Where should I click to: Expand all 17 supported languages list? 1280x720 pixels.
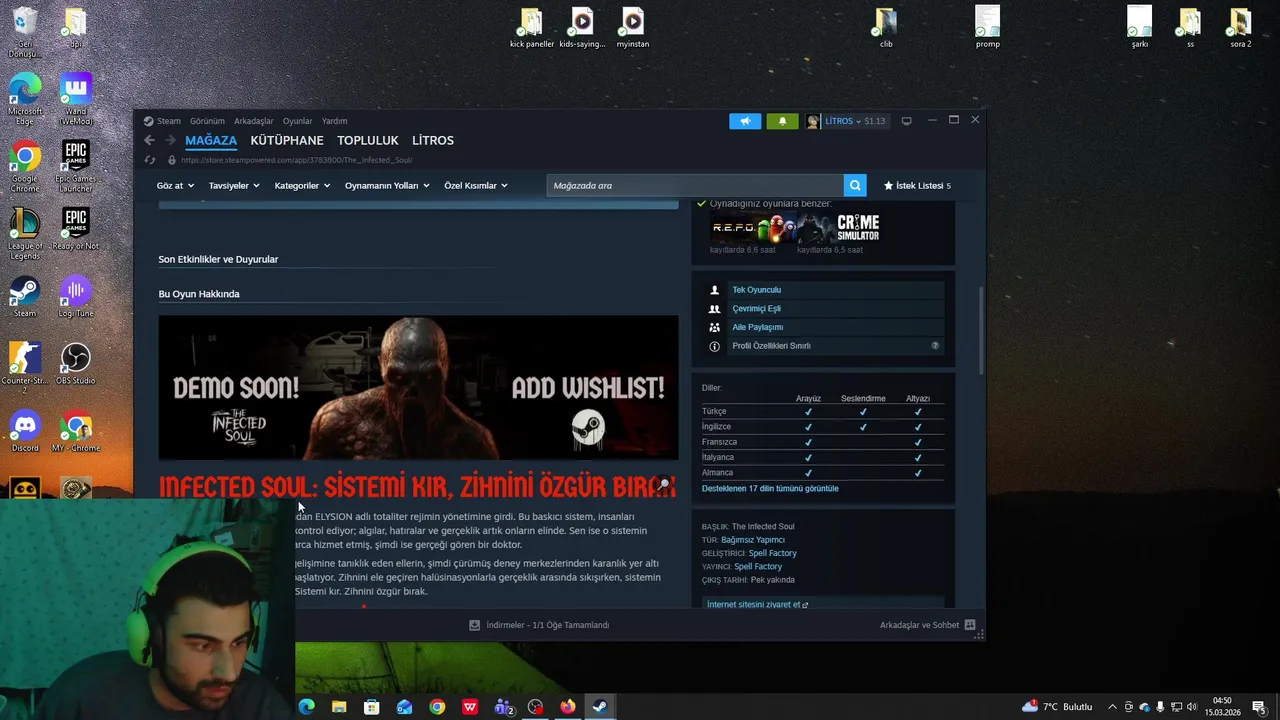tap(770, 488)
